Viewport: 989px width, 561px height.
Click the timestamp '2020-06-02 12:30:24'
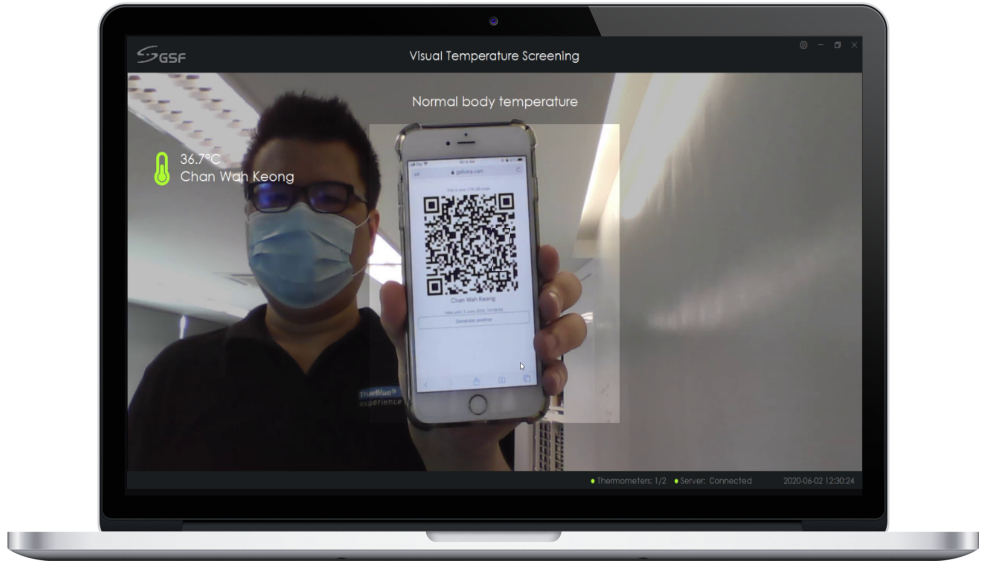tap(819, 481)
